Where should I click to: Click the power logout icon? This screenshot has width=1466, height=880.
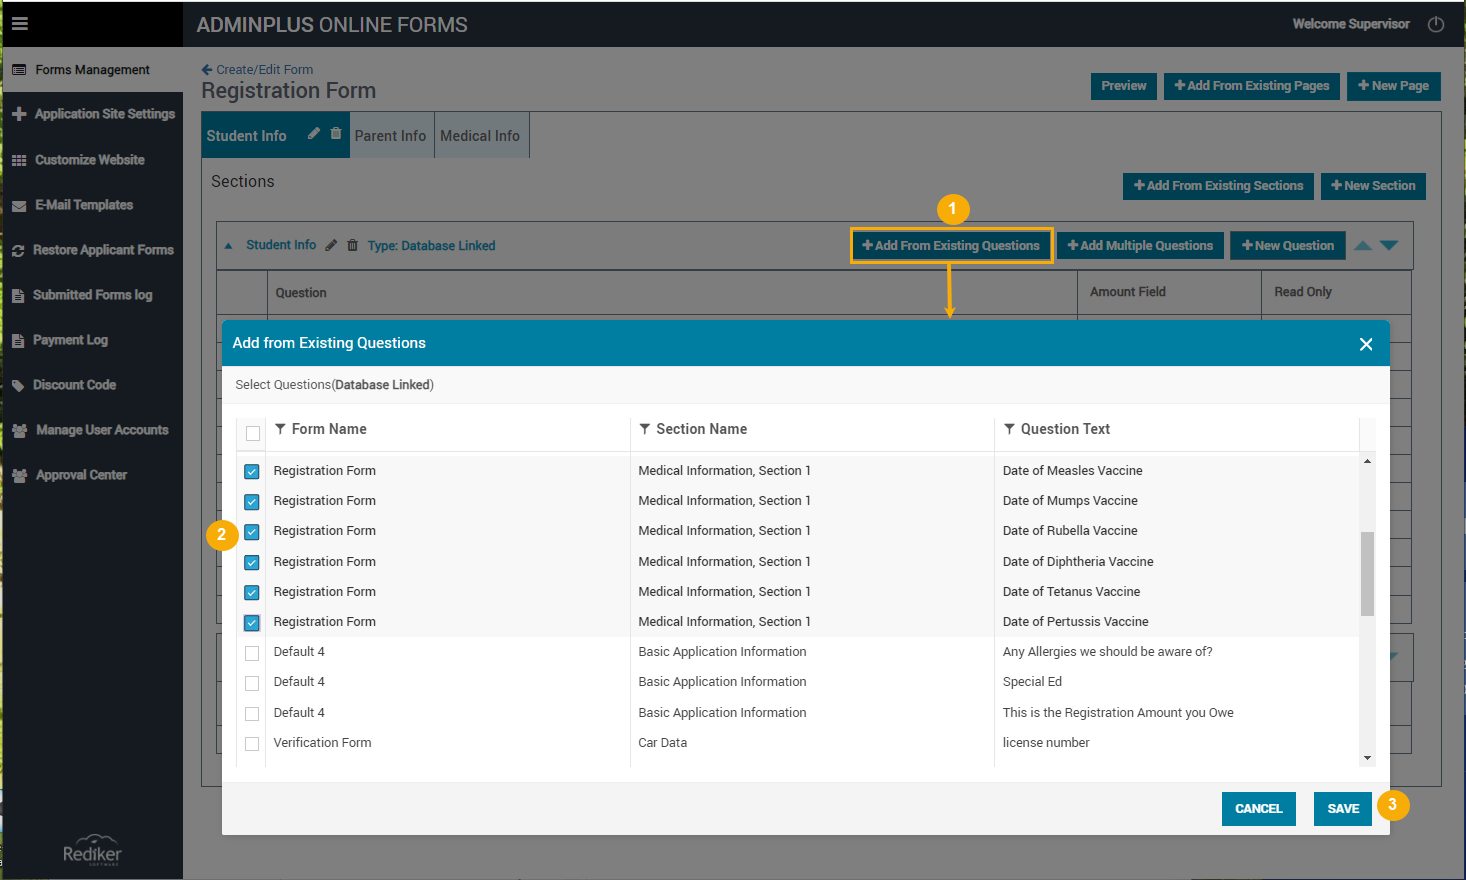tap(1436, 24)
